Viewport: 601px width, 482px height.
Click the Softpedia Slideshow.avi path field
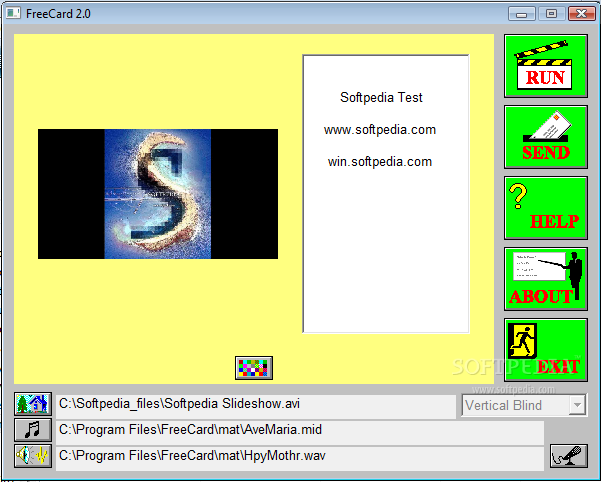[256, 405]
